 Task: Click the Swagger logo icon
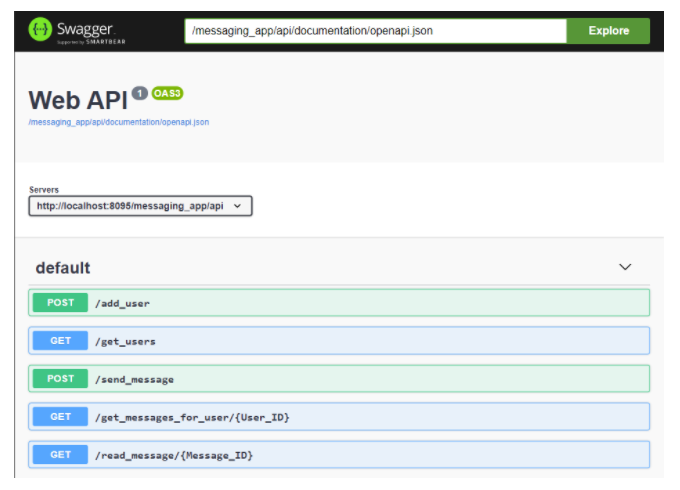(x=40, y=30)
